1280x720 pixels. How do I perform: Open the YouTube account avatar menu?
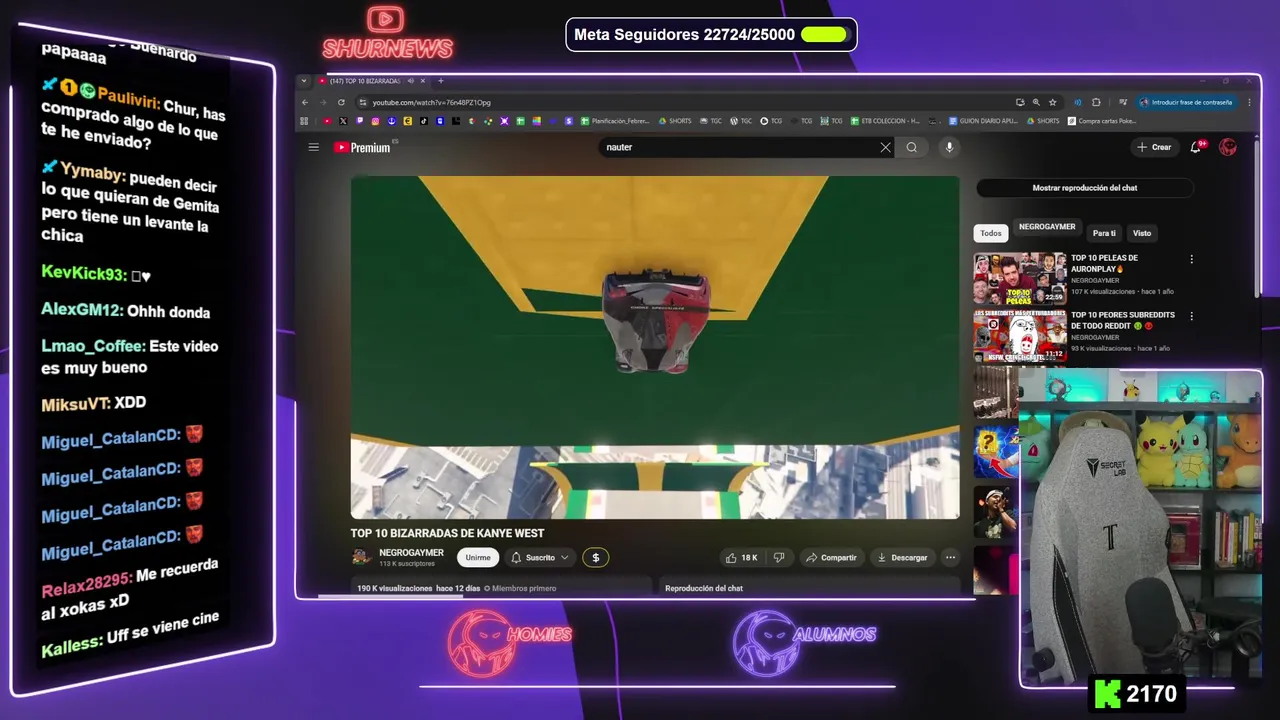pos(1228,147)
